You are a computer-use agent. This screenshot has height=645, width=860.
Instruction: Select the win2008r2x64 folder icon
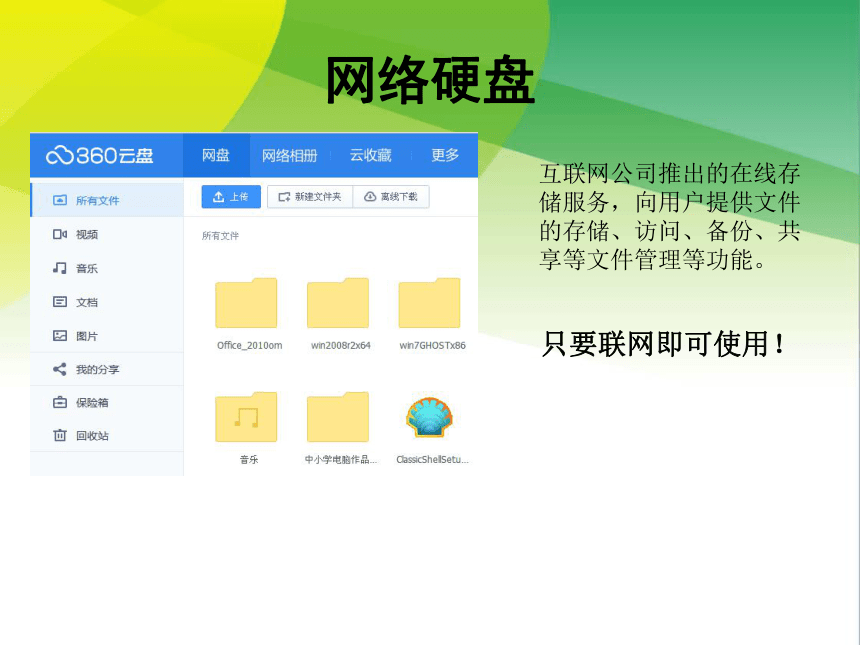point(338,303)
